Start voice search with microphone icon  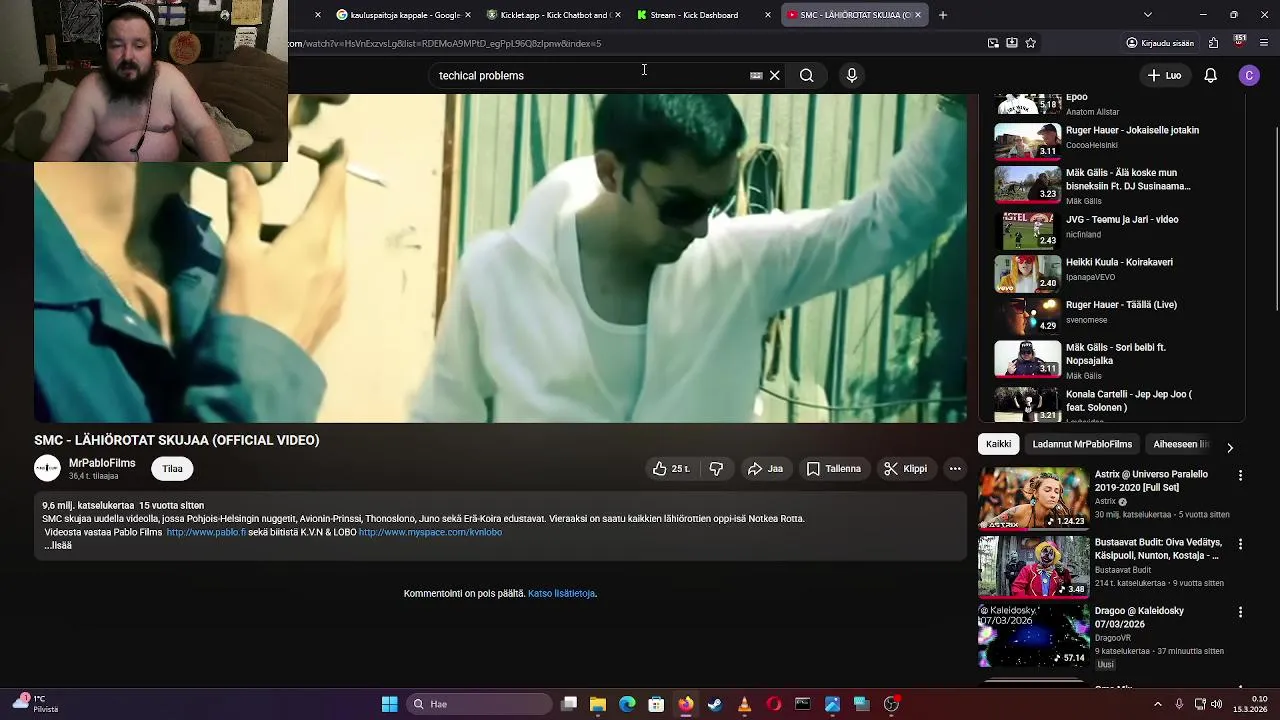coord(852,75)
